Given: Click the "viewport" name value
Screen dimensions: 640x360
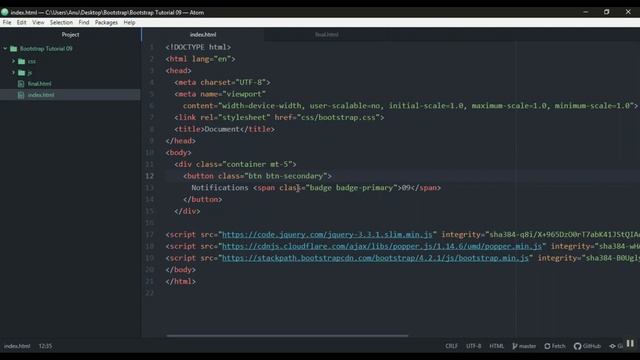Looking at the screenshot, I should point(244,94).
